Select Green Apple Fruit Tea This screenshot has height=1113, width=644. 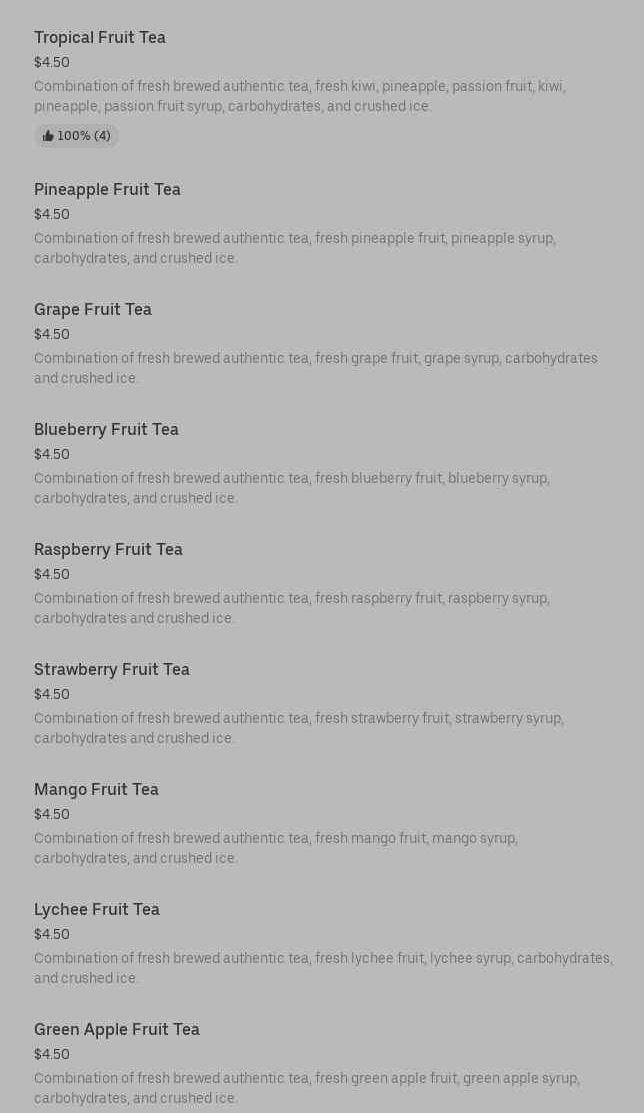point(117,1030)
